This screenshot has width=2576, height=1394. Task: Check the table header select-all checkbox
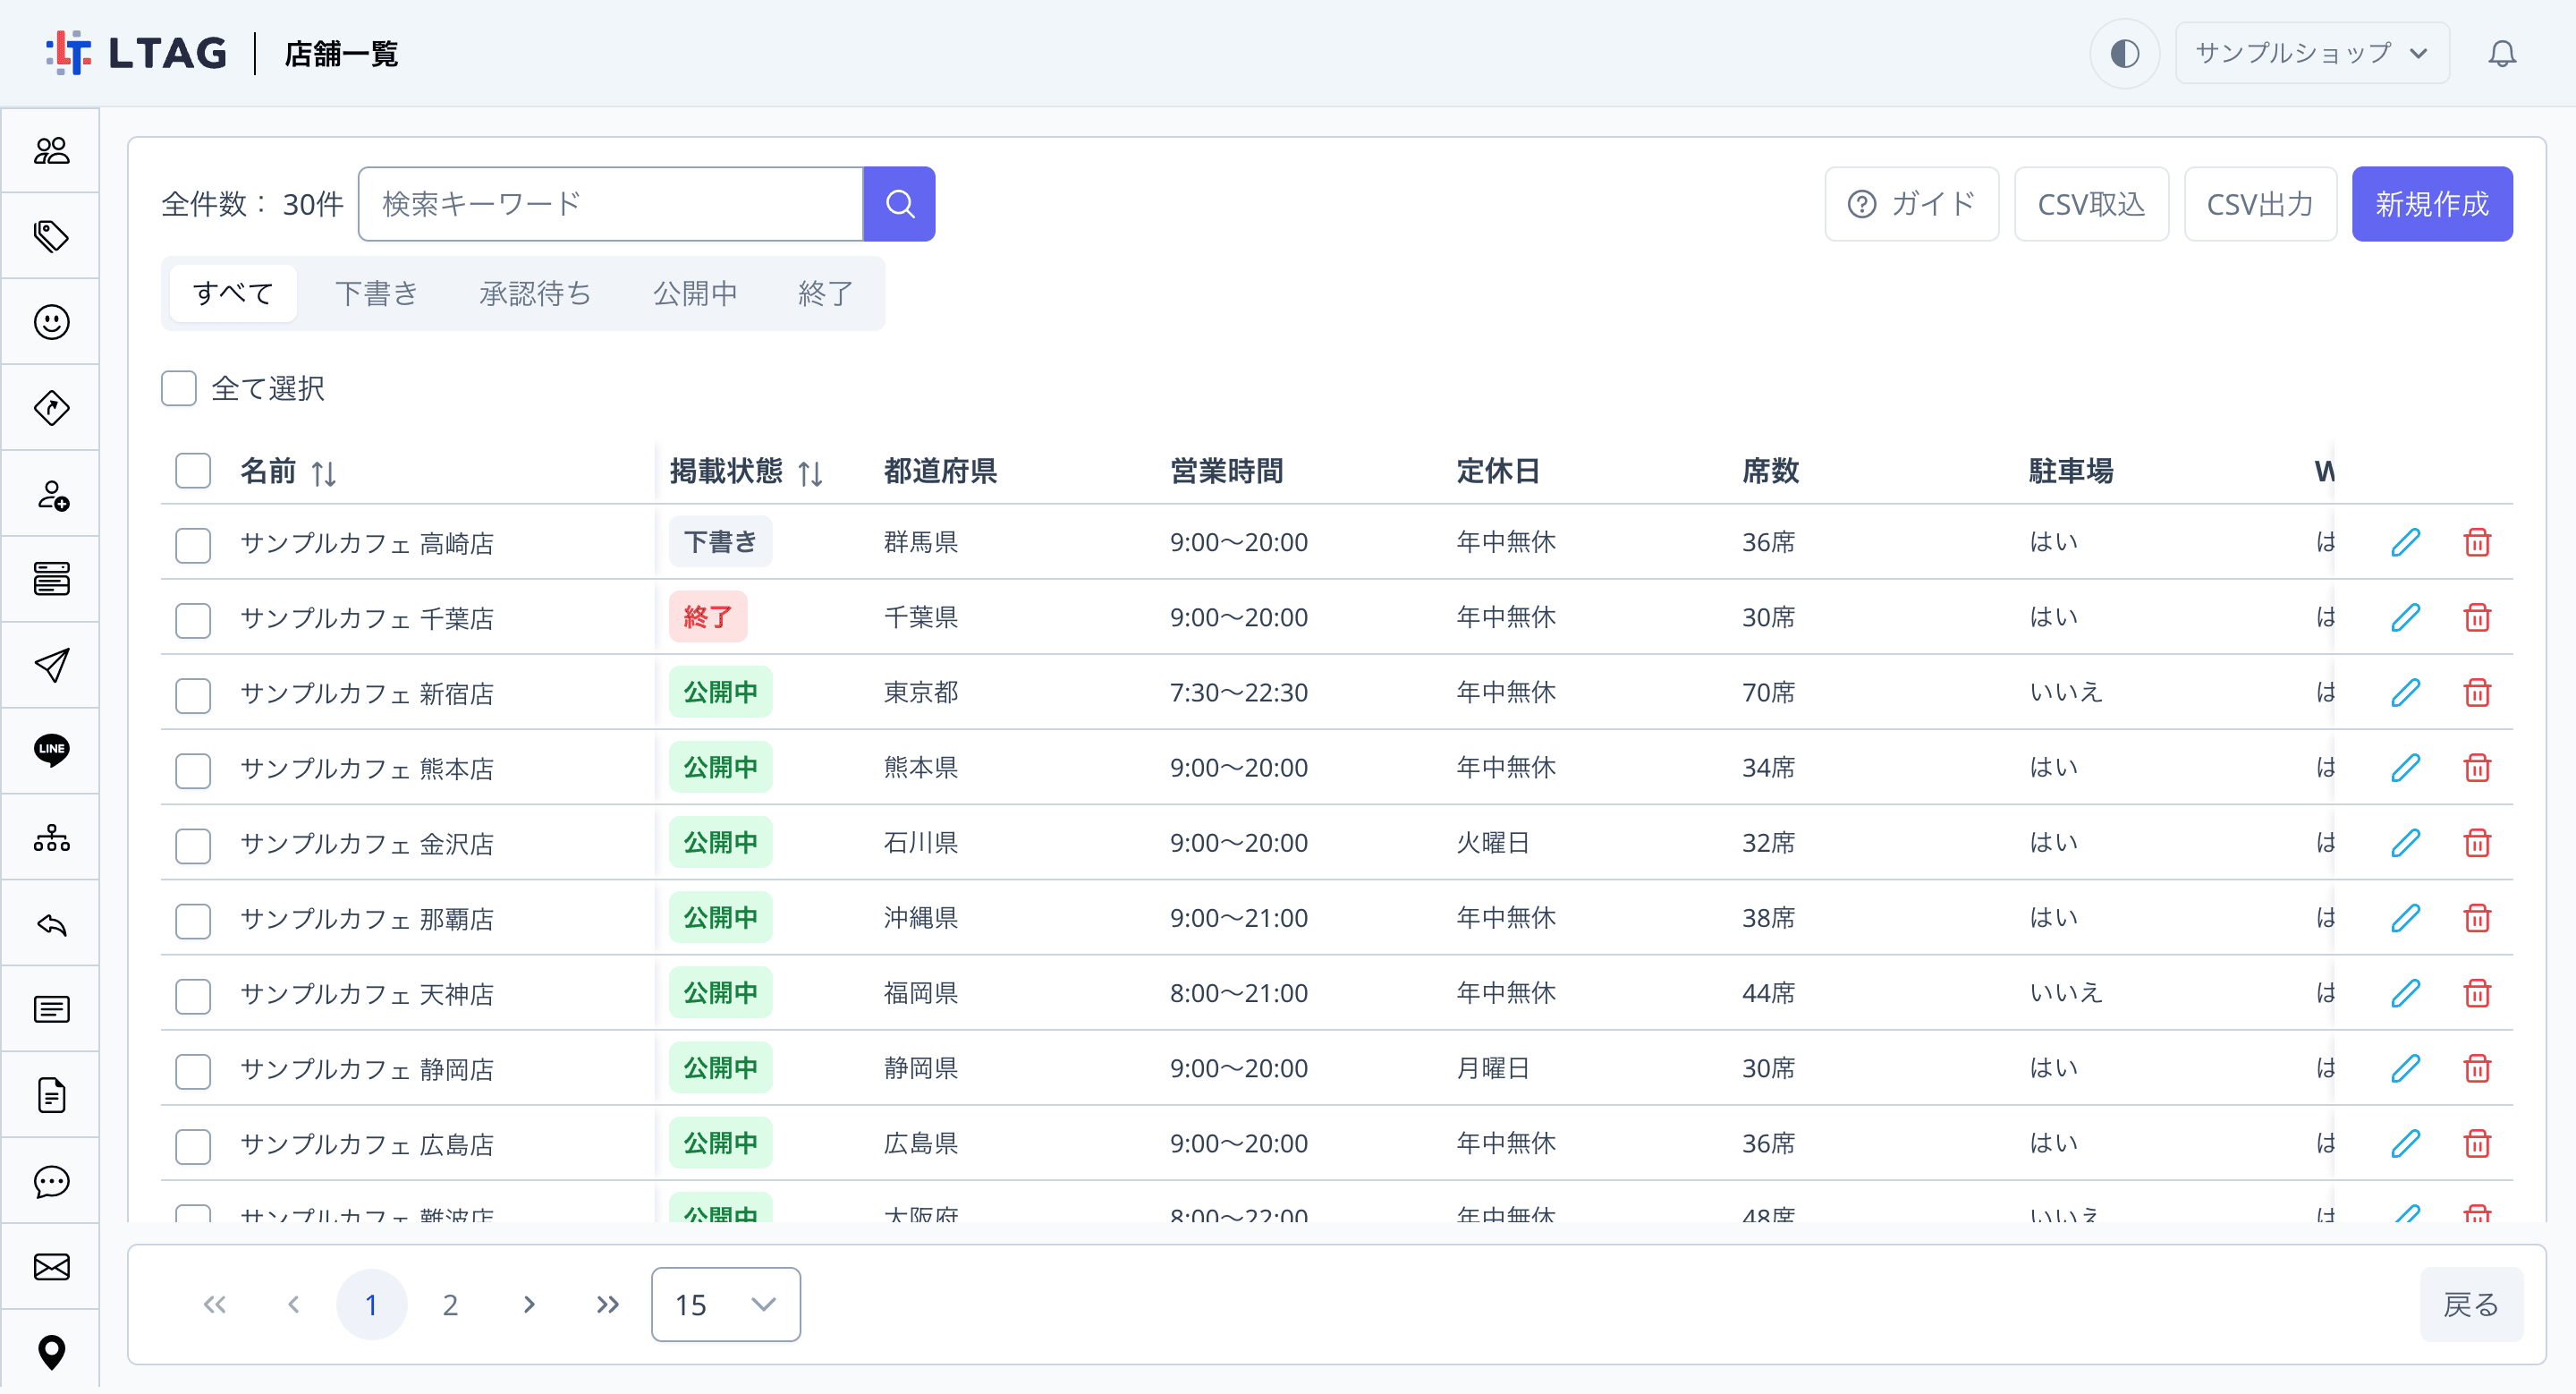193,471
